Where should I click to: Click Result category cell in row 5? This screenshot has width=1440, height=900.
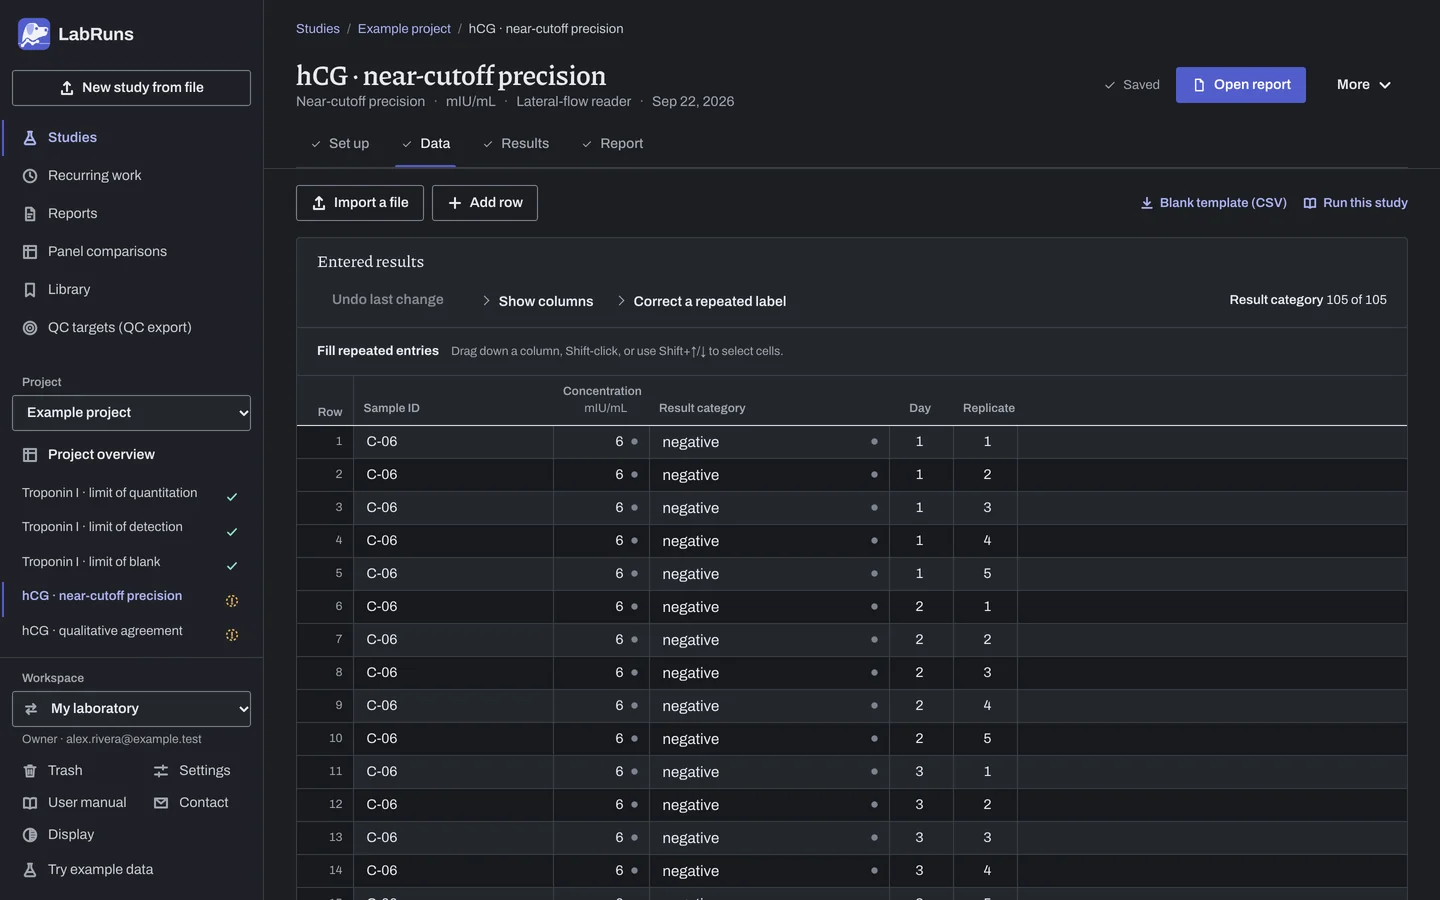click(x=770, y=574)
